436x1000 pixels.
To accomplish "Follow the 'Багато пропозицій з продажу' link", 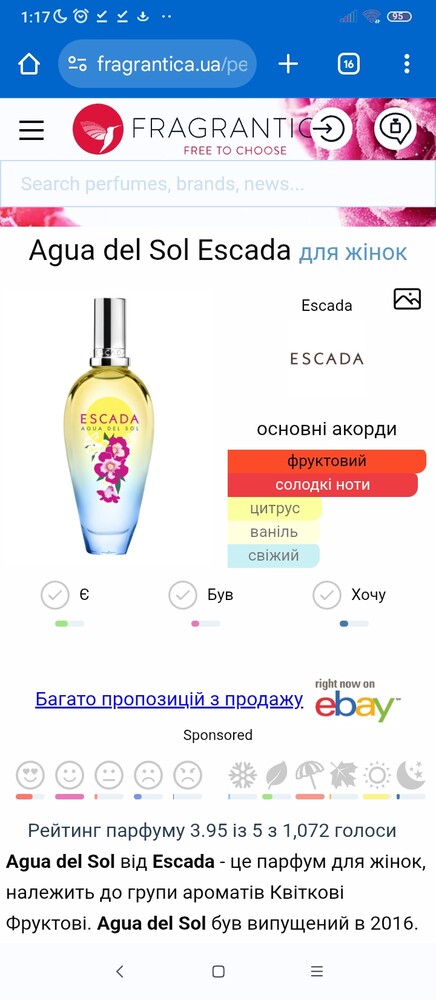I will coord(169,700).
